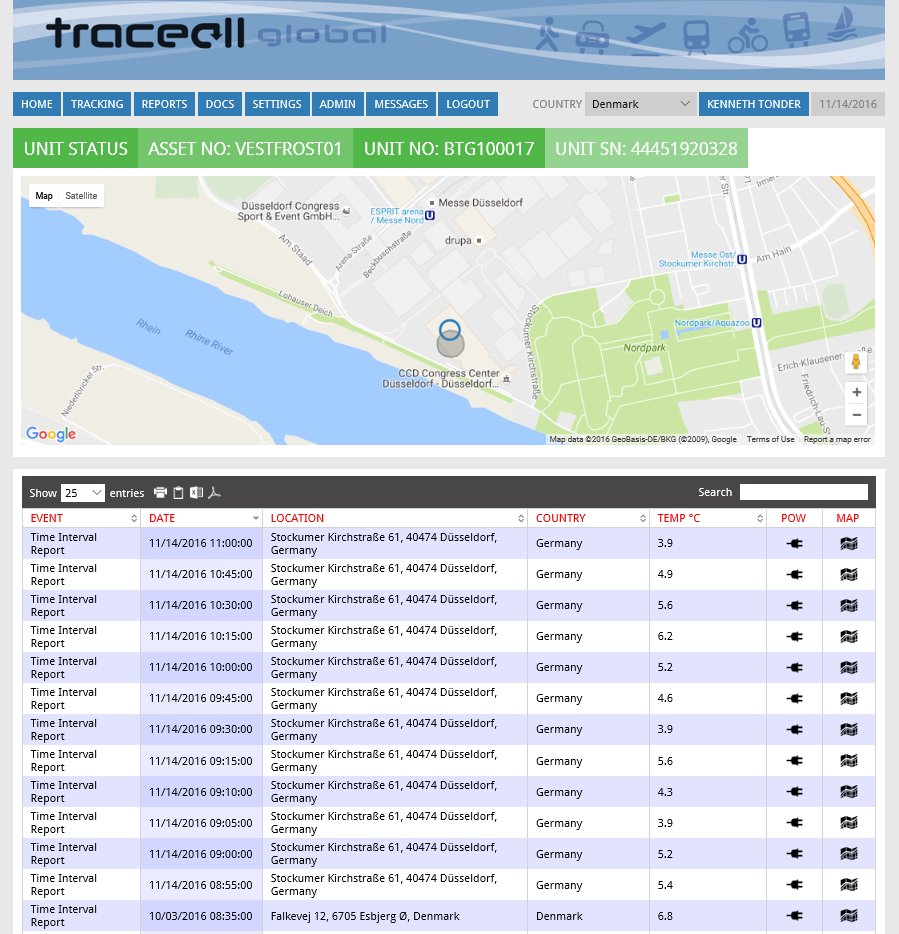Open the Country dropdown showing Denmark
Viewport: 899px width, 934px height.
640,104
